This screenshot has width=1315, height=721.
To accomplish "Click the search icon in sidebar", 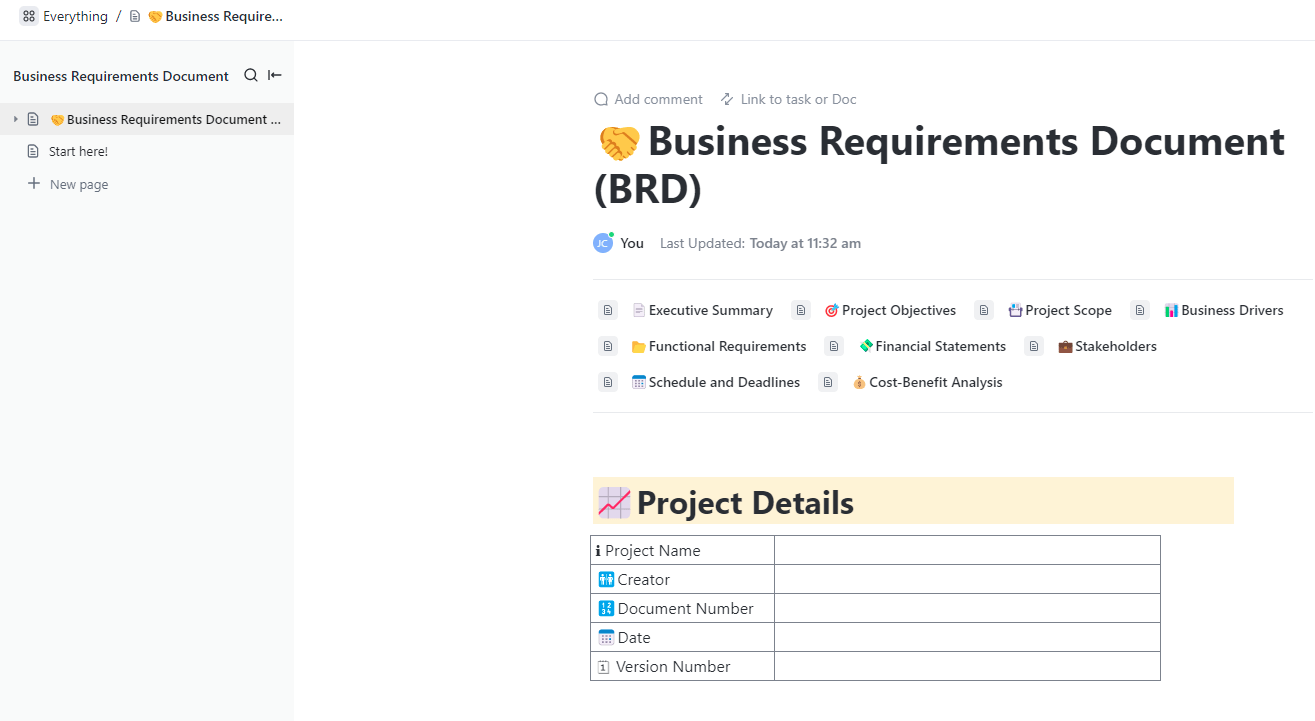I will pos(251,75).
